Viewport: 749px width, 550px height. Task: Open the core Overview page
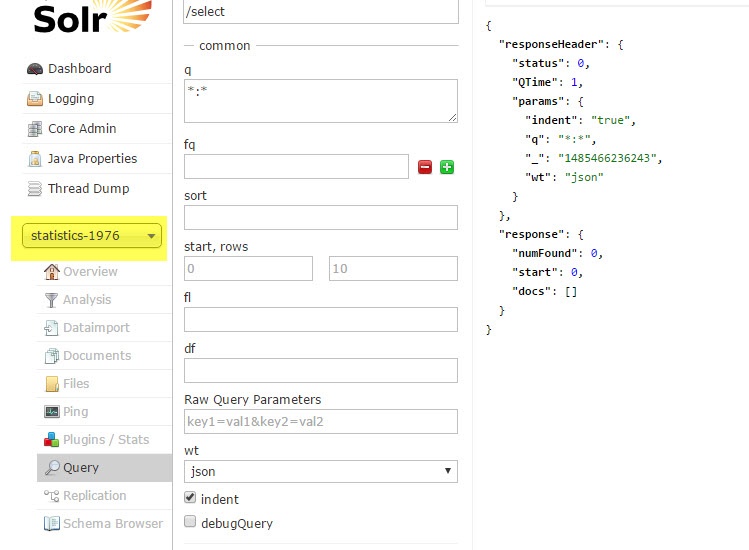tap(90, 272)
